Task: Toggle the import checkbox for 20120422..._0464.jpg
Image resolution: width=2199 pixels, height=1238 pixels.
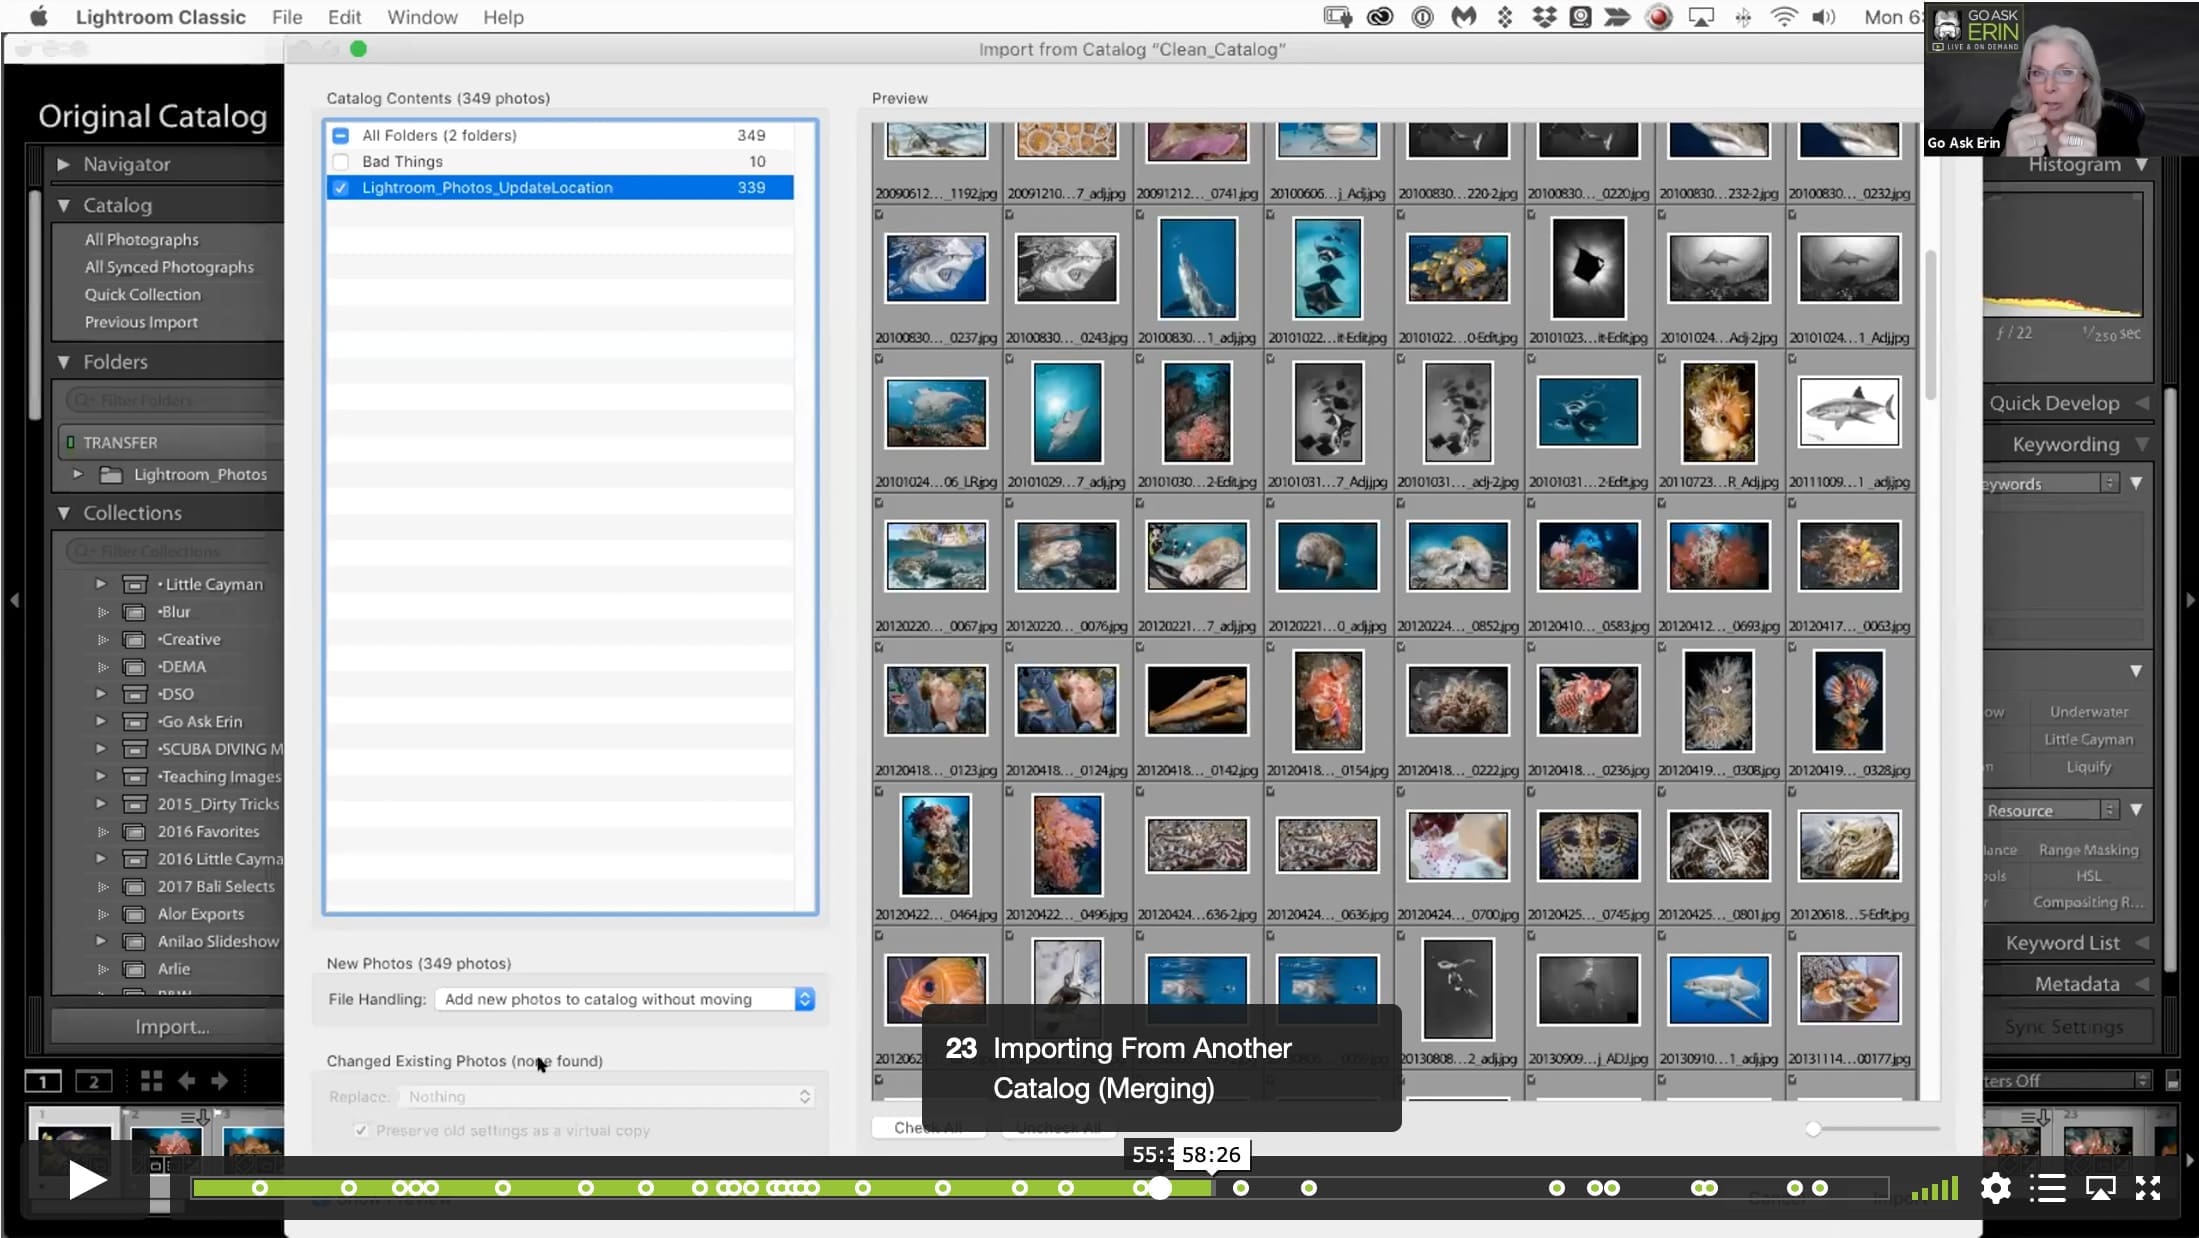Action: click(879, 791)
